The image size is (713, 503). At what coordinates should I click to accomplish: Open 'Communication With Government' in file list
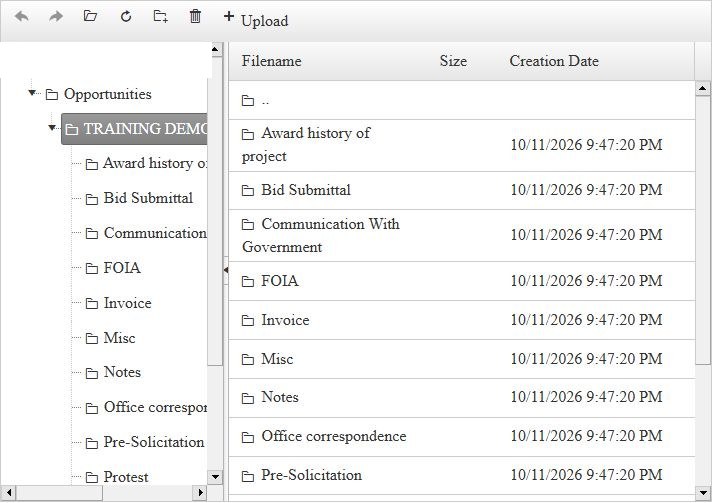(x=462, y=236)
